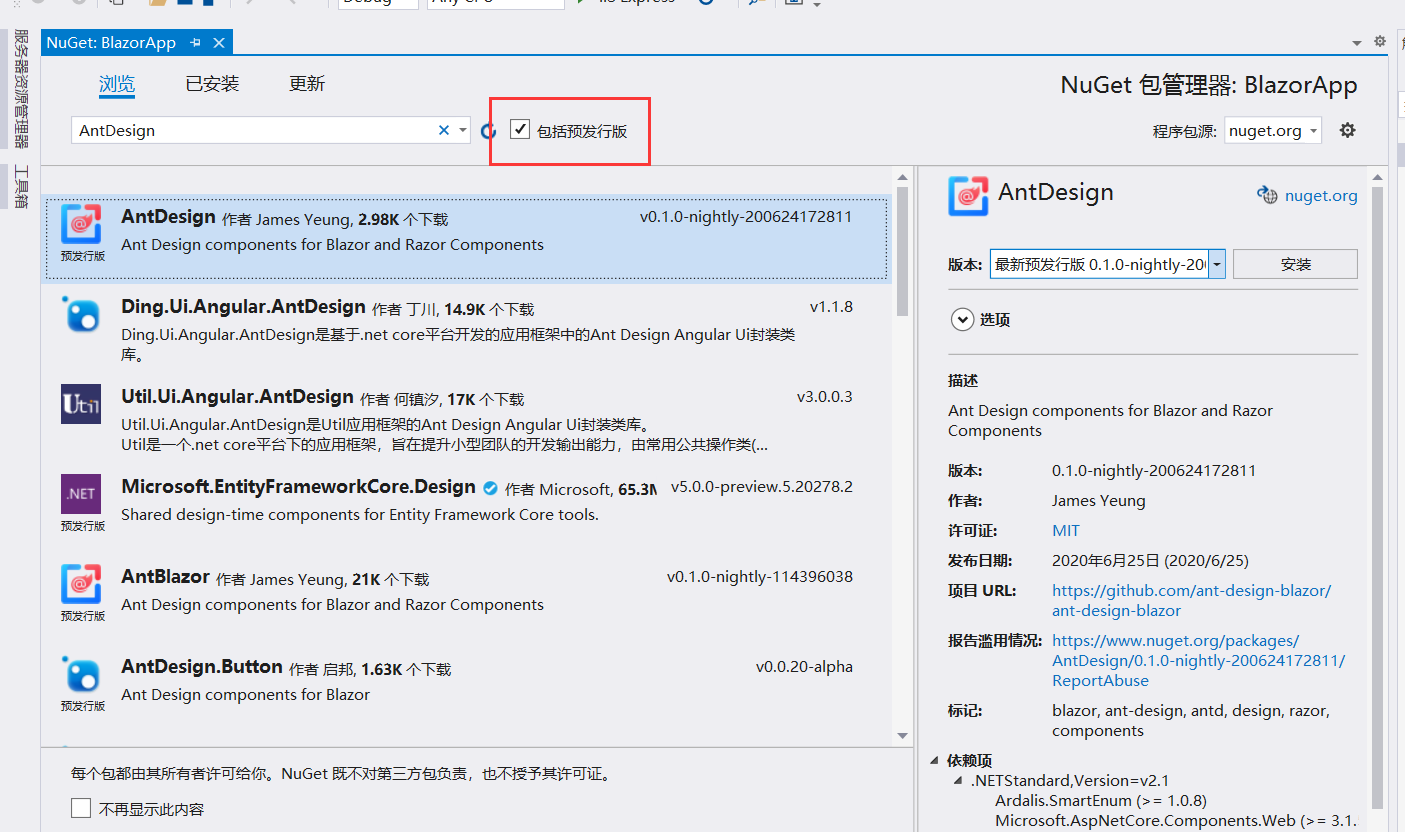The width and height of the screenshot is (1405, 832).
Task: Check 不再显示此内容 checkbox
Action: tap(81, 808)
